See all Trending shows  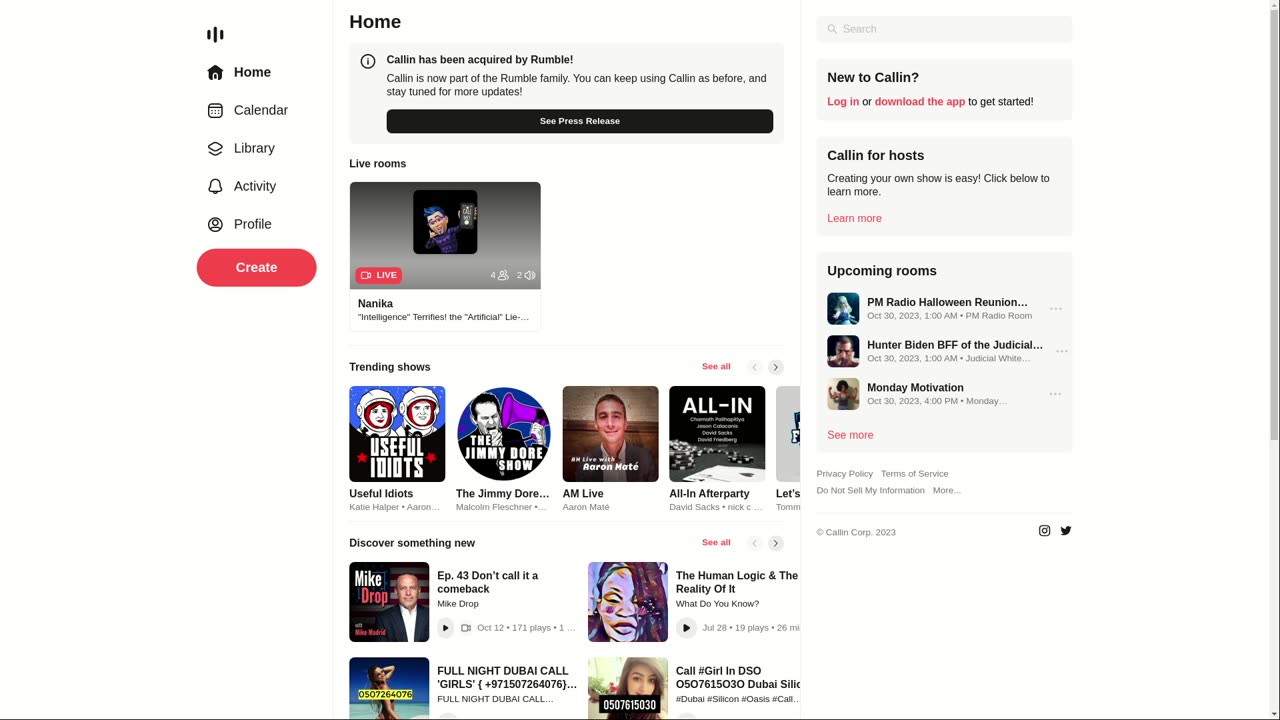[x=716, y=367]
